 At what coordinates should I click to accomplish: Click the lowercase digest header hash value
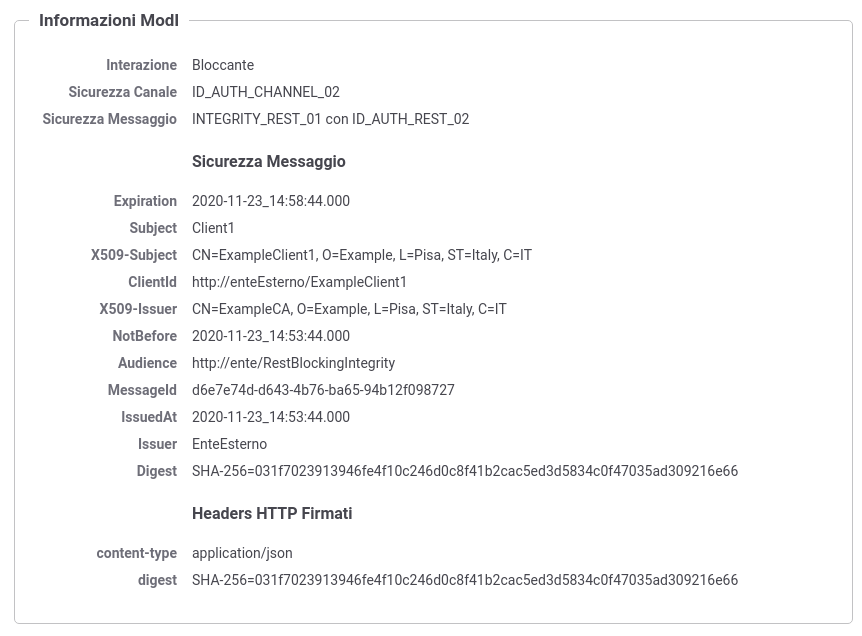(465, 579)
